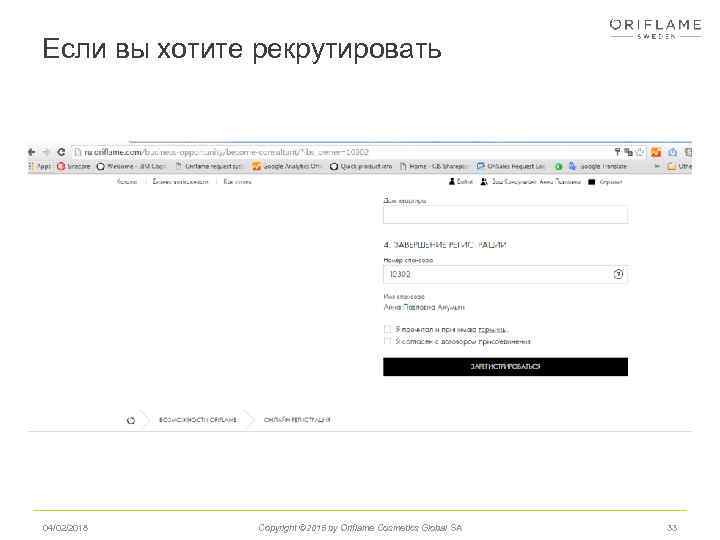Click the translate icon in the address bar
The height and width of the screenshot is (540, 720).
628,152
